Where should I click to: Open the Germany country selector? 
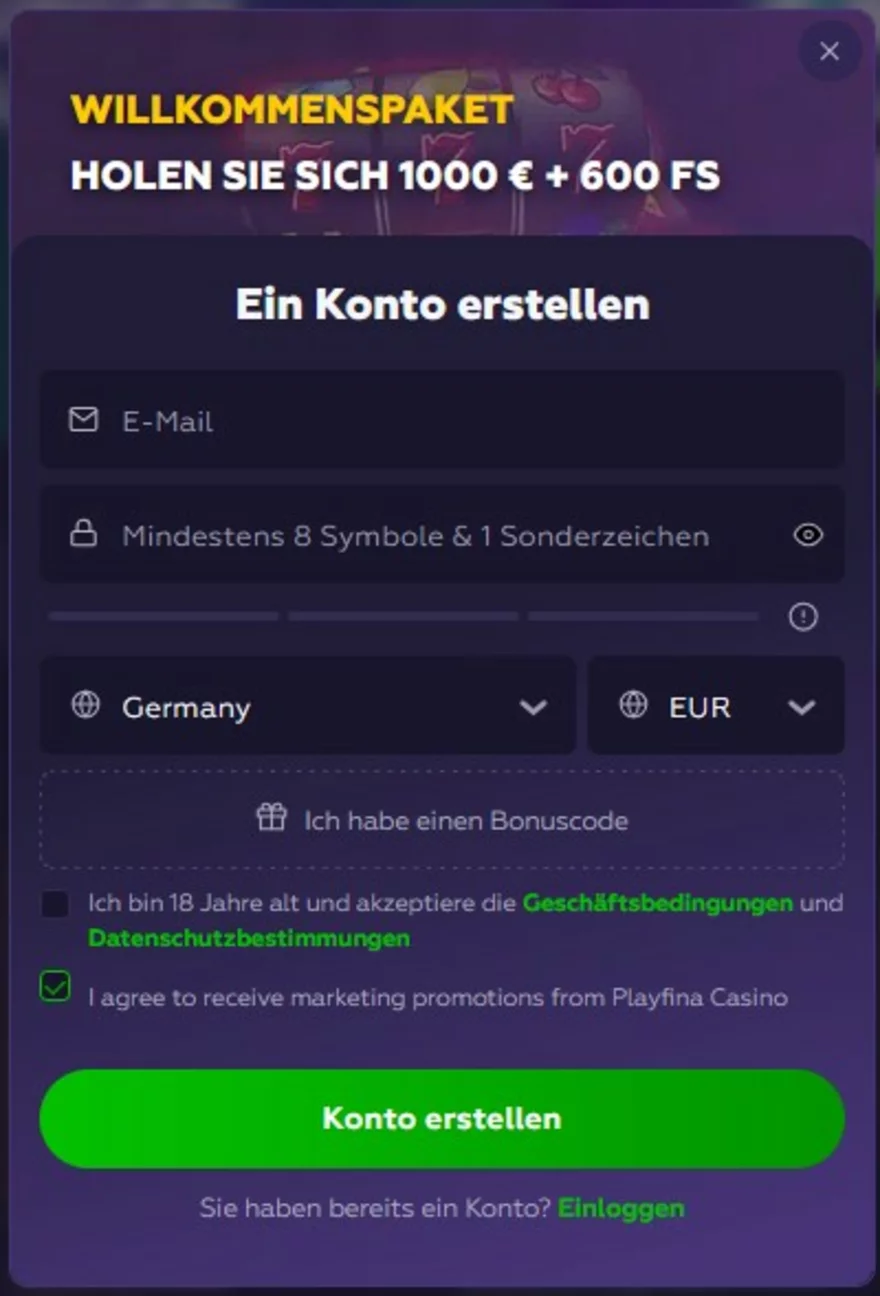point(307,705)
